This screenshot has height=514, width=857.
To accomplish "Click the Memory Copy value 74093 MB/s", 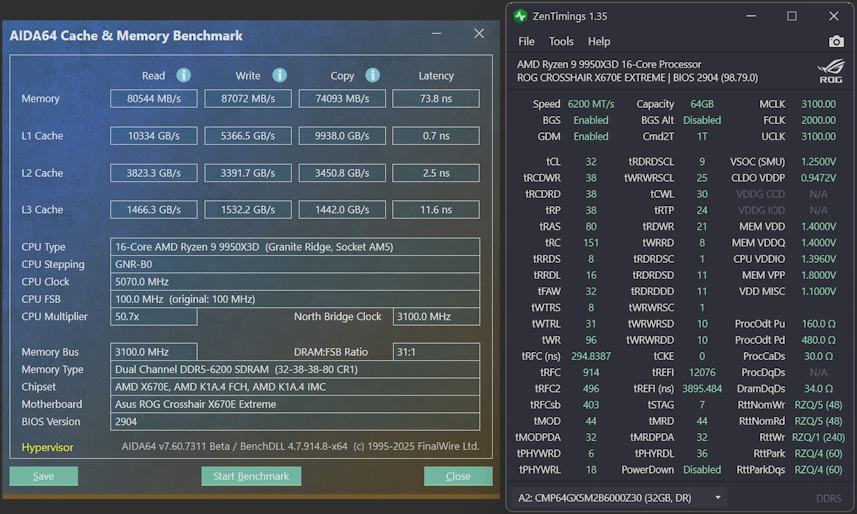I will pos(342,98).
